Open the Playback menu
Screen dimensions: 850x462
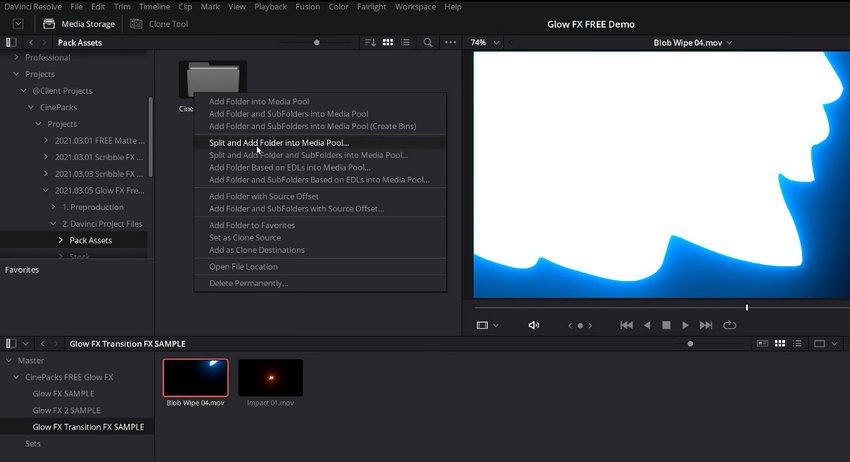pos(271,7)
